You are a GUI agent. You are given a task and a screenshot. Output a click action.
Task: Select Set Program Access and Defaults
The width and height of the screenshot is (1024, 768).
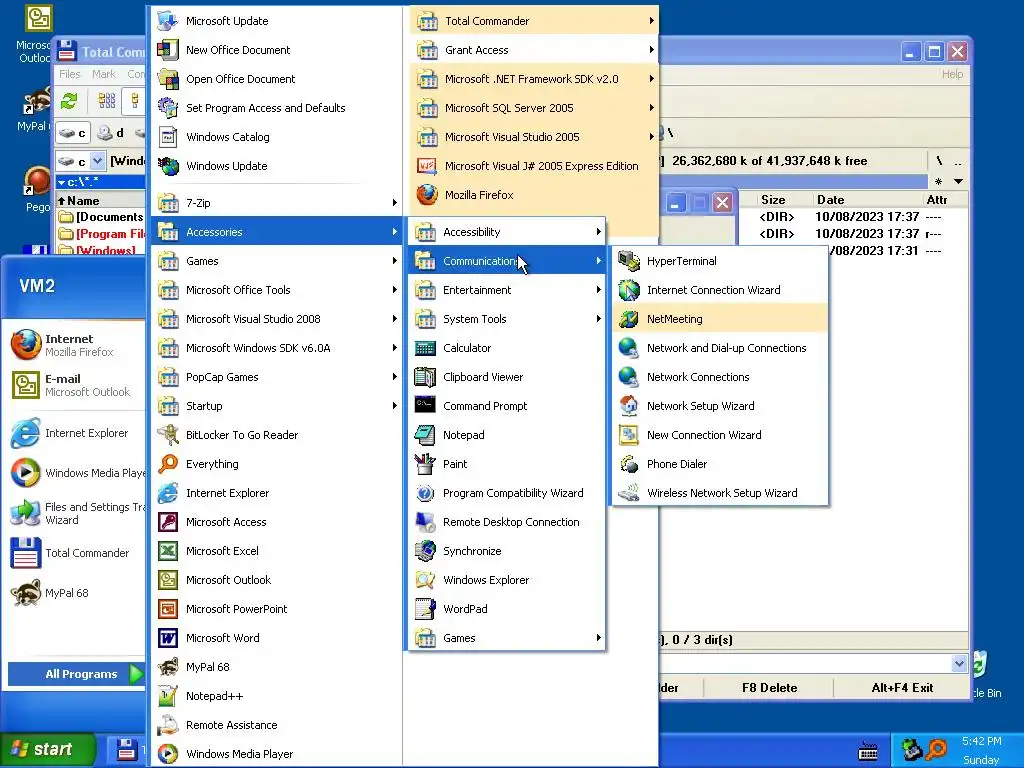[x=277, y=108]
